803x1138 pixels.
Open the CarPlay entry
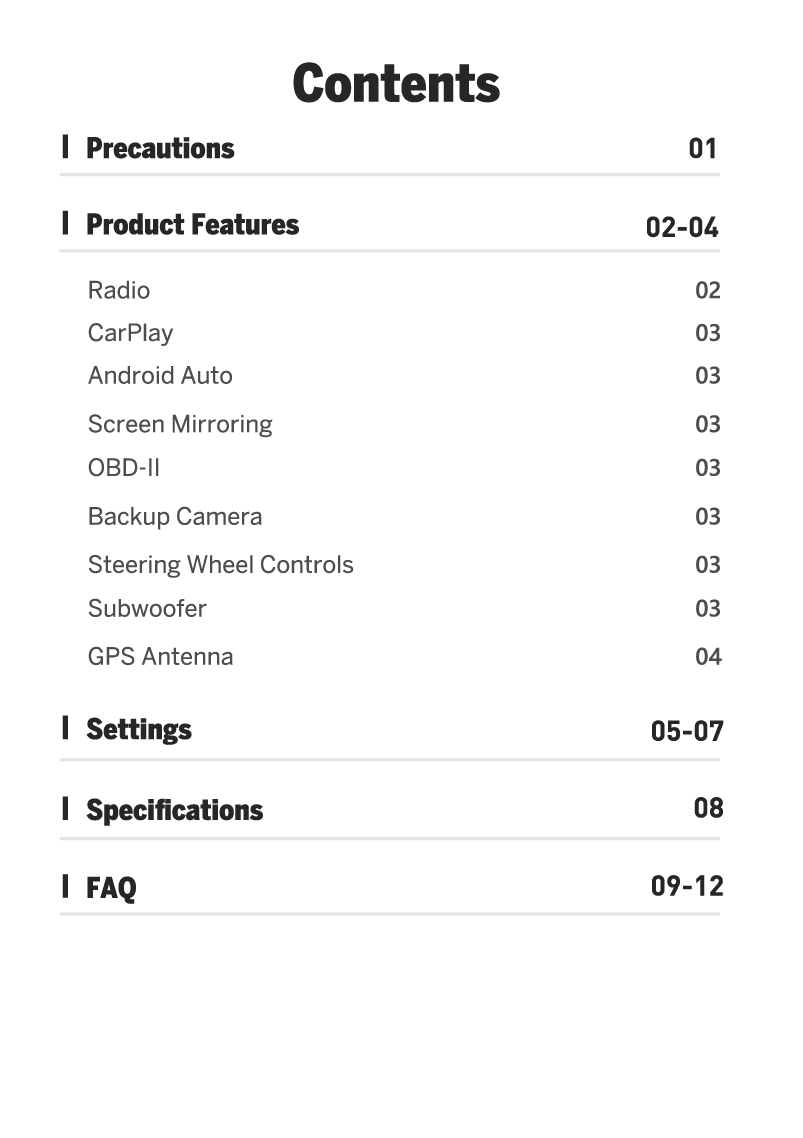[130, 333]
